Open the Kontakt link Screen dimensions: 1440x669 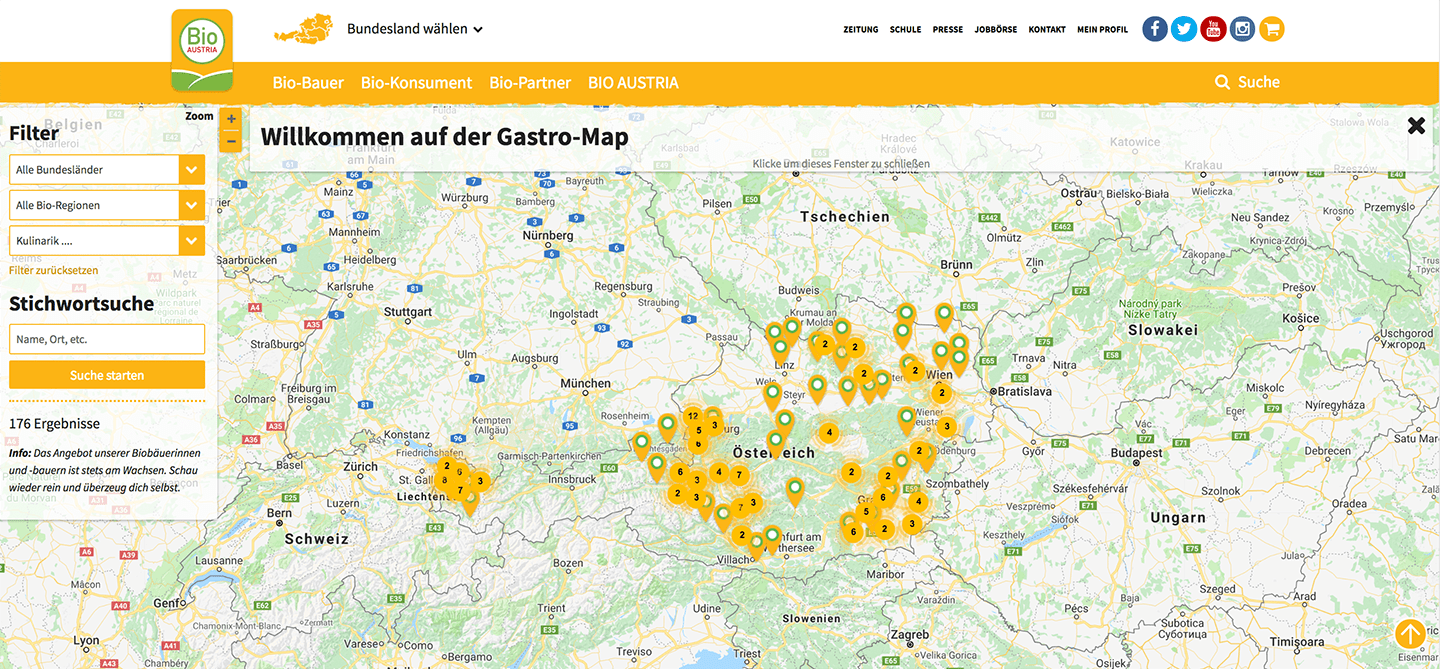1047,30
